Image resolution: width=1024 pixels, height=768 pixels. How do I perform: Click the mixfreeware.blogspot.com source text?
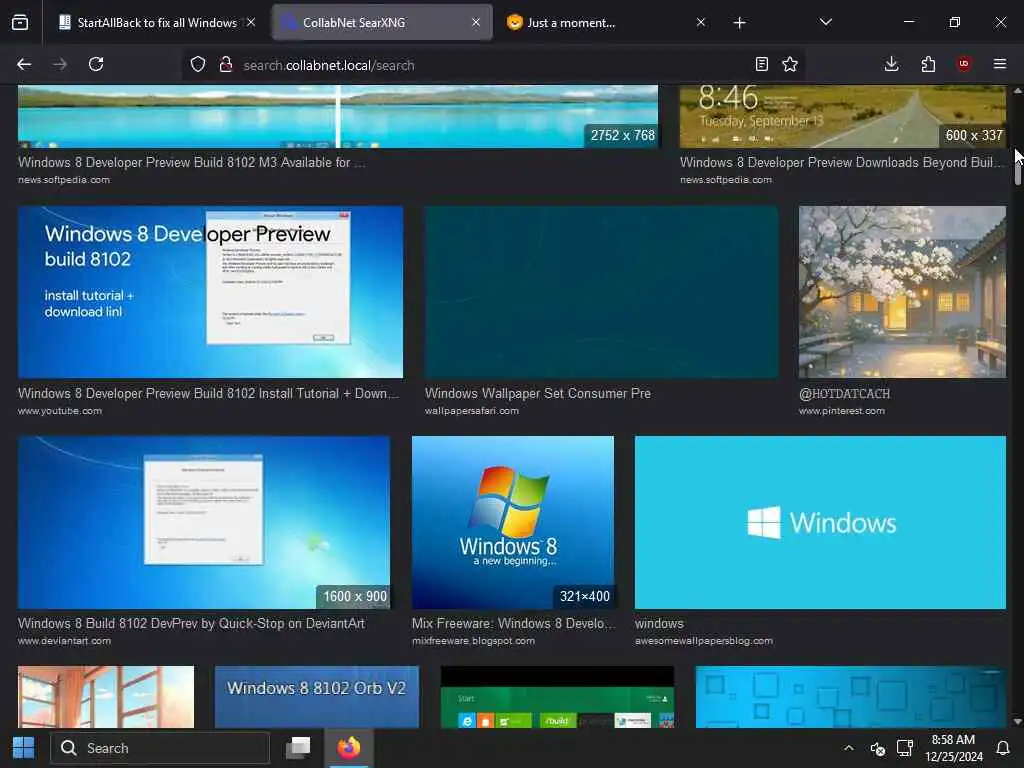click(473, 641)
